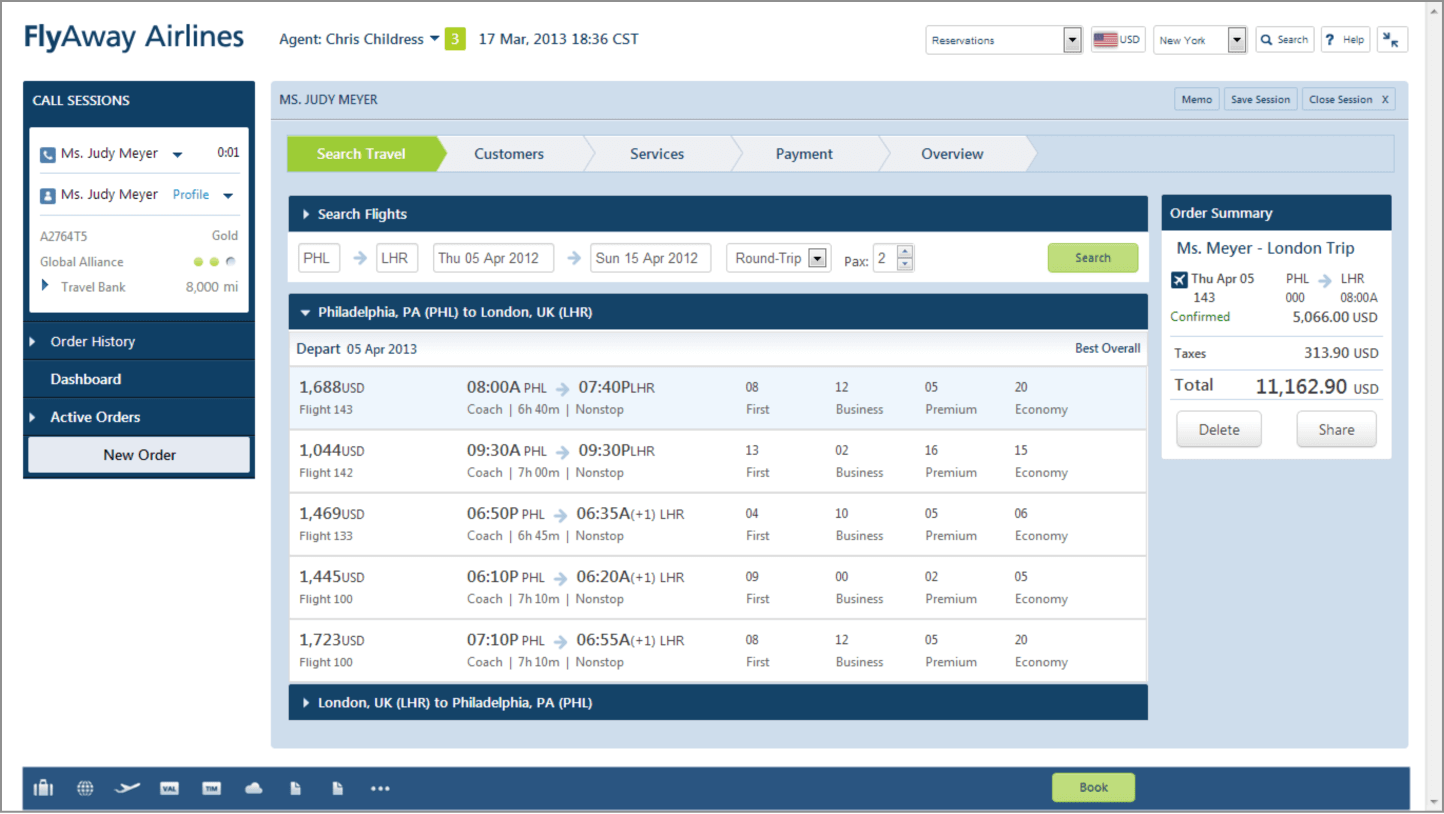The width and height of the screenshot is (1444, 814).
Task: Select the VAL tool icon
Action: tap(169, 788)
